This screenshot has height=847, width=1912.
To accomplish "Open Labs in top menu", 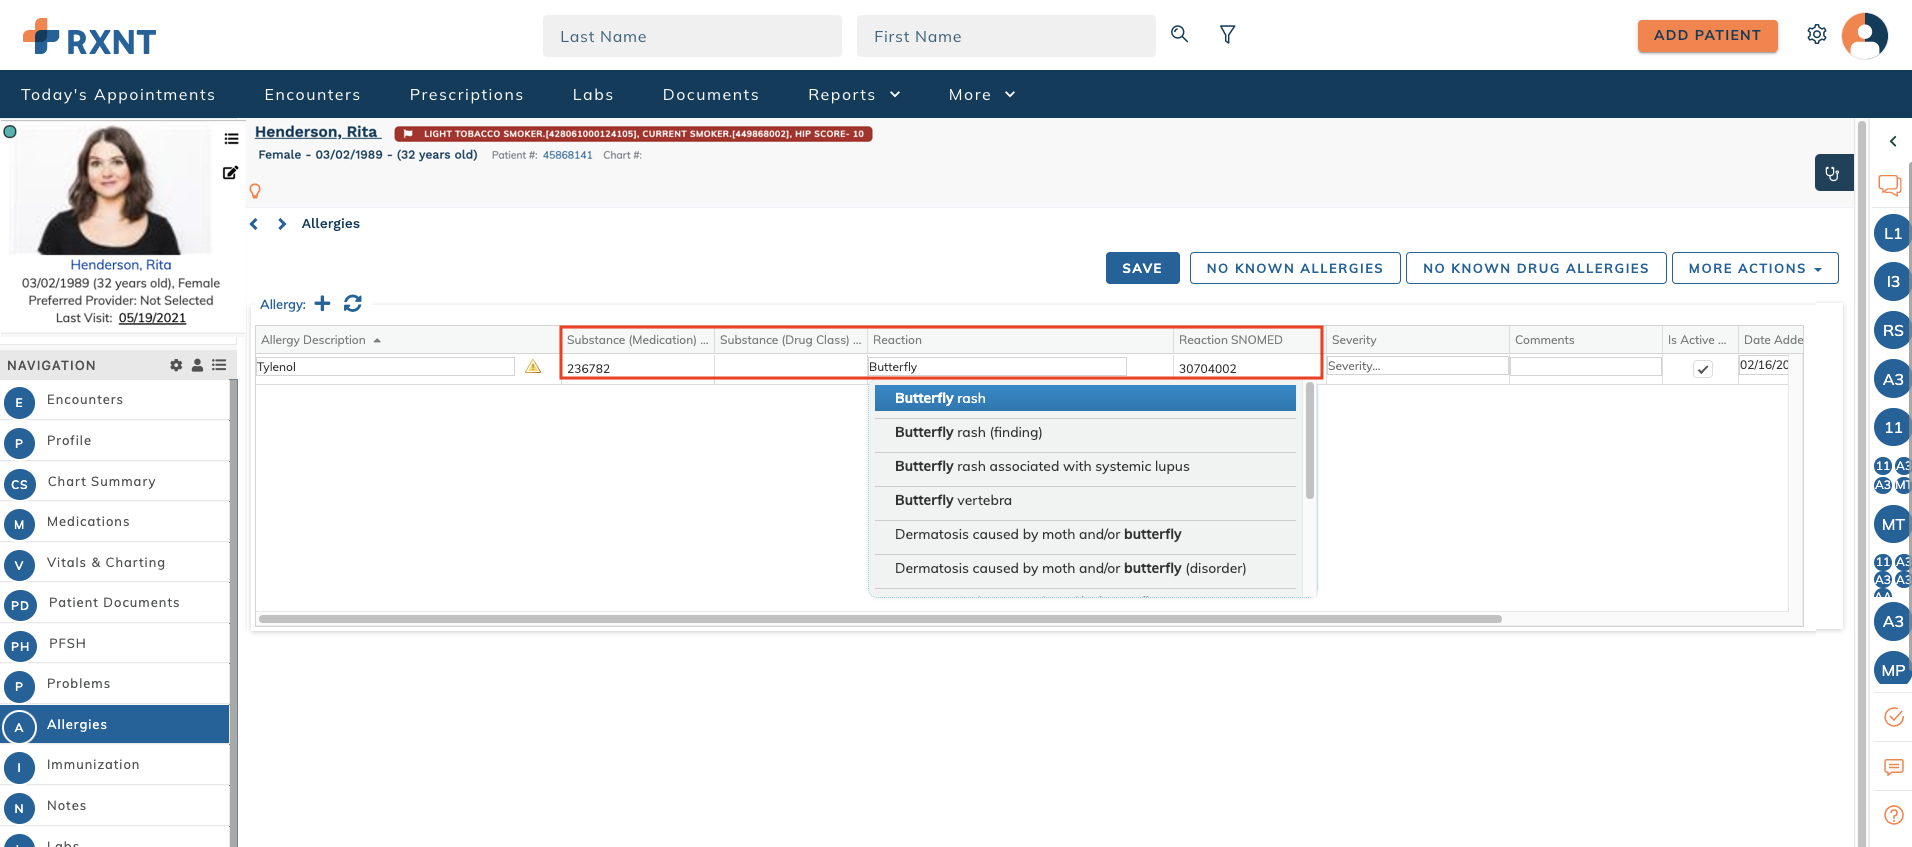I will click(x=593, y=95).
